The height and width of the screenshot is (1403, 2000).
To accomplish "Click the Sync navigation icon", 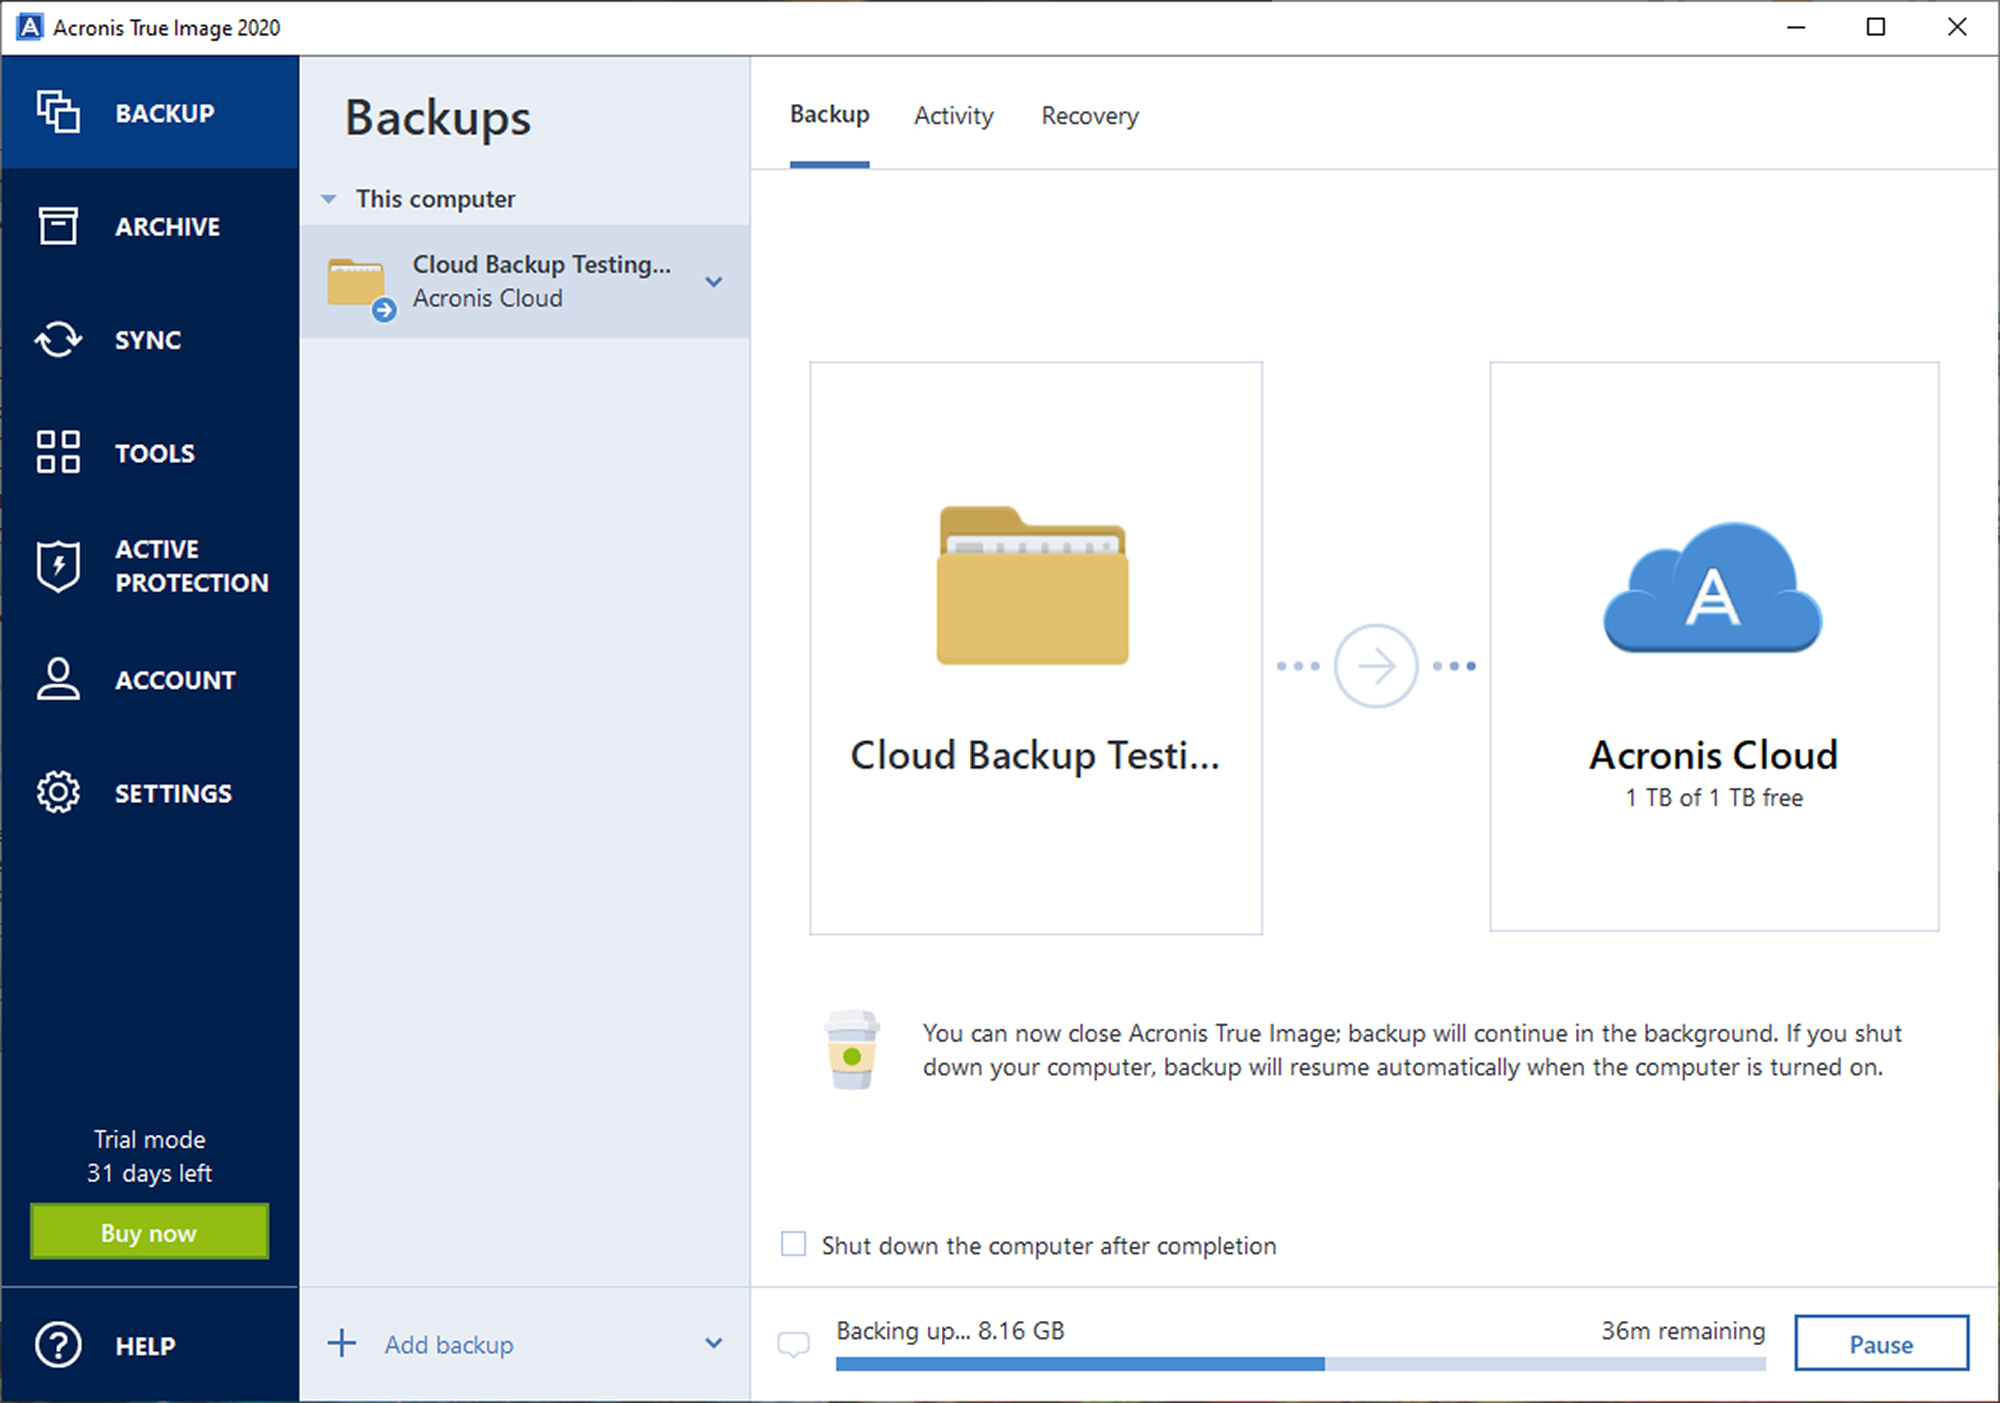I will 59,337.
